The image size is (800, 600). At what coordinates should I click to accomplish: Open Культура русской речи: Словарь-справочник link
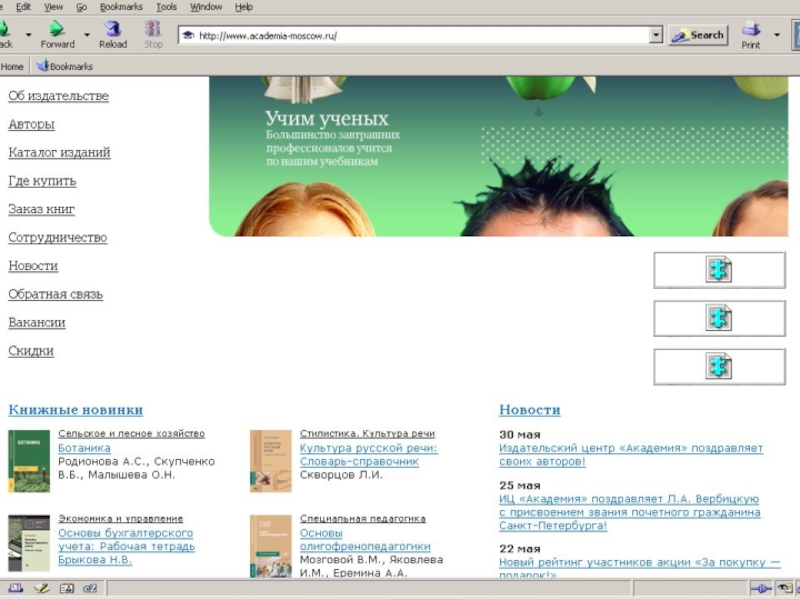(x=368, y=455)
